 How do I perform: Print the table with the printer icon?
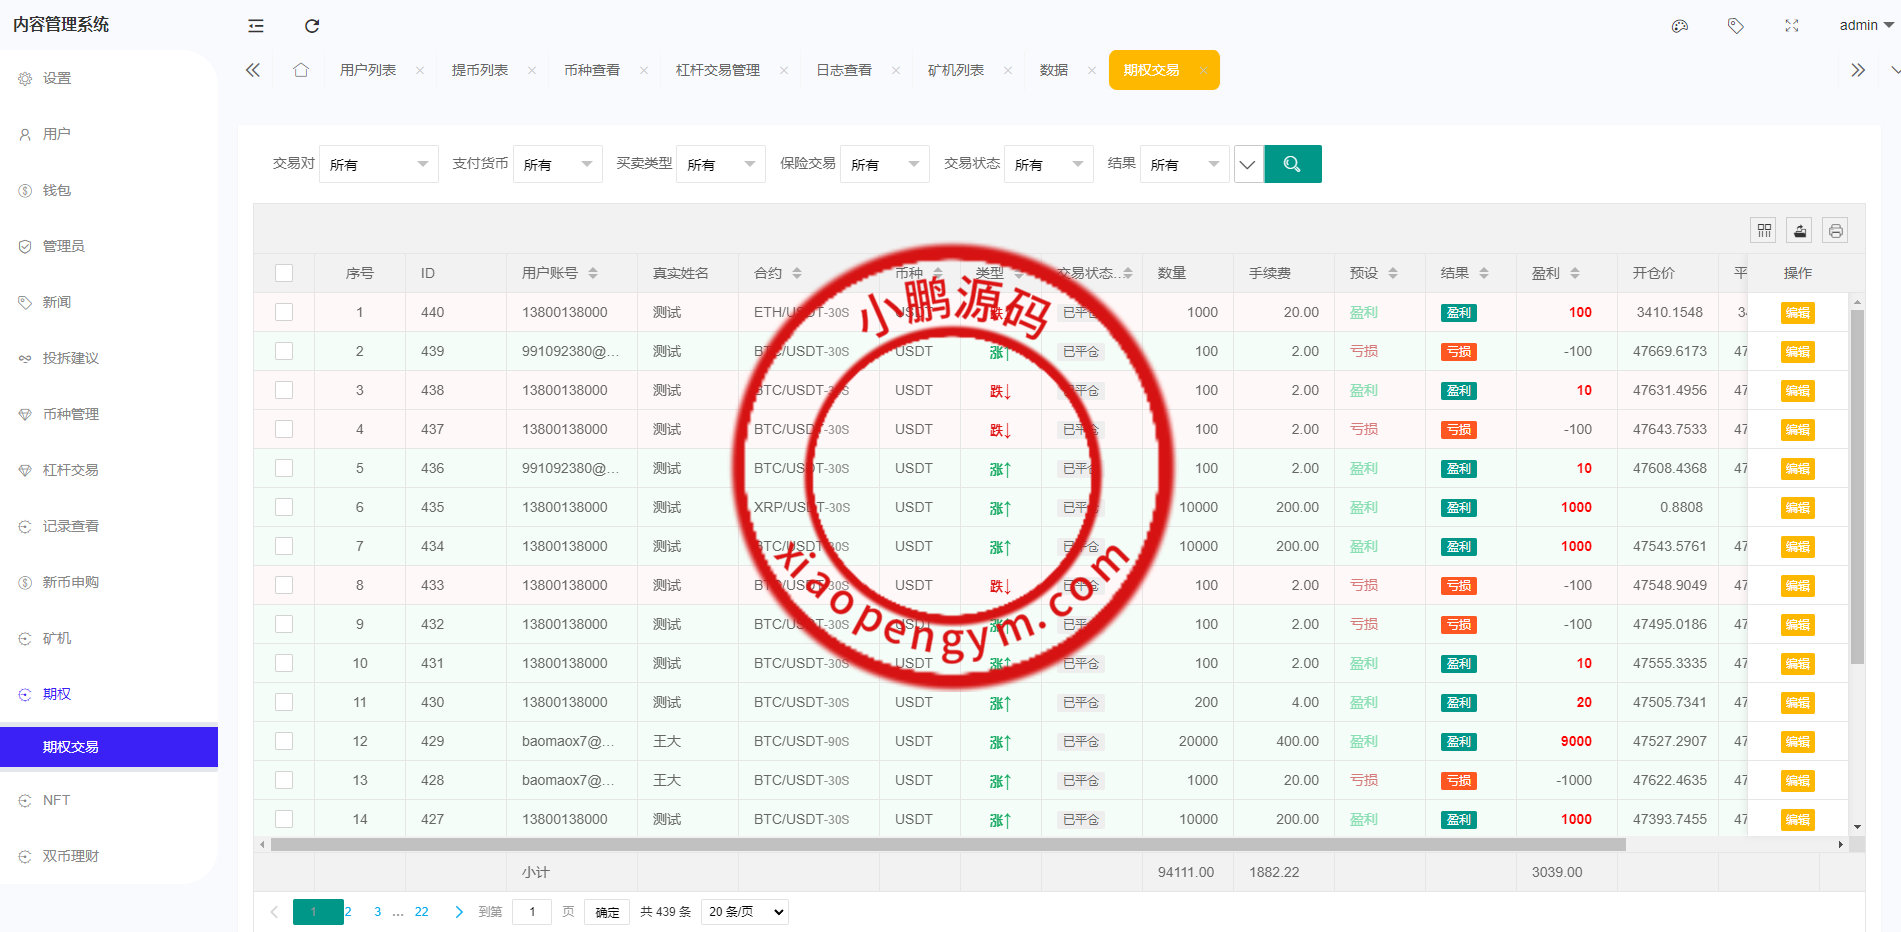point(1835,230)
